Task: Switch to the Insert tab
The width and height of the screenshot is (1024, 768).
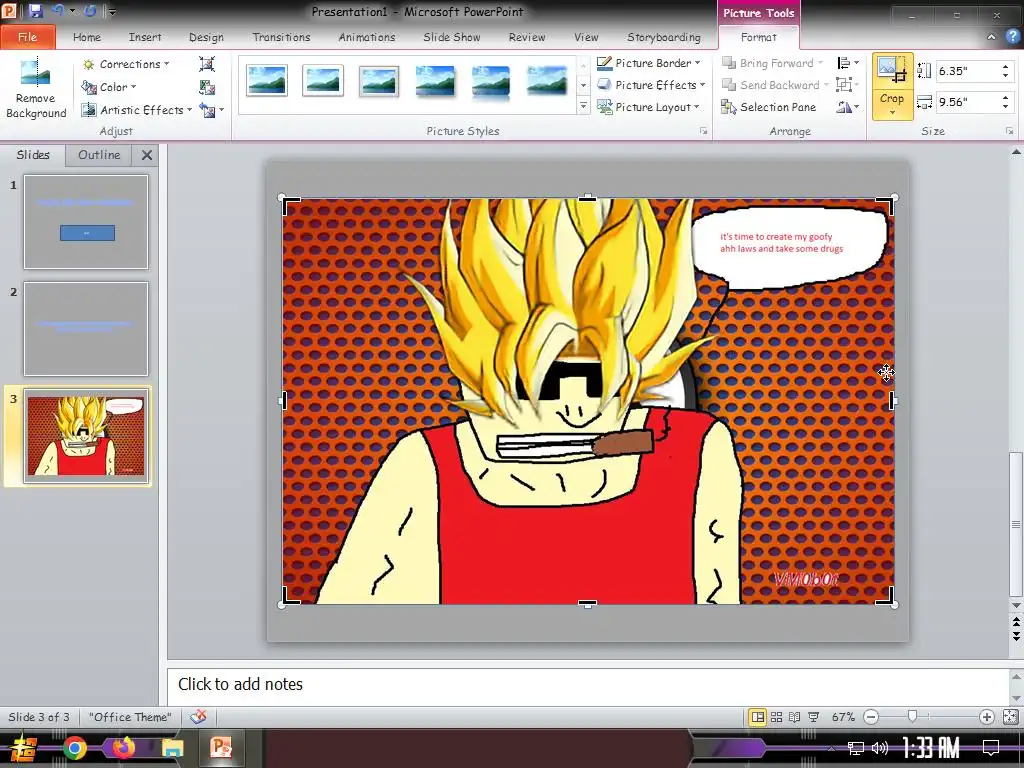Action: [x=145, y=37]
